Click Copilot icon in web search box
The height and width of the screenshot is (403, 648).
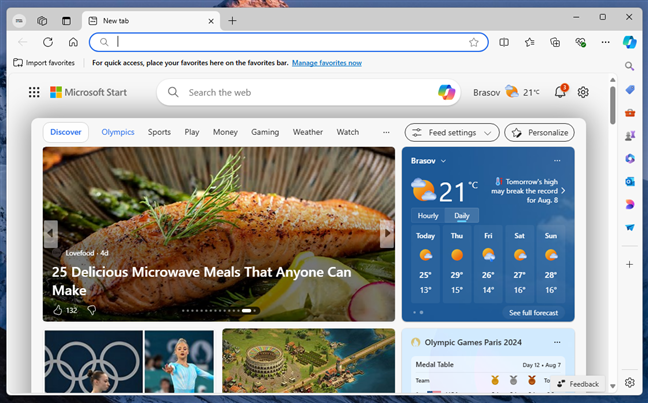click(x=446, y=92)
